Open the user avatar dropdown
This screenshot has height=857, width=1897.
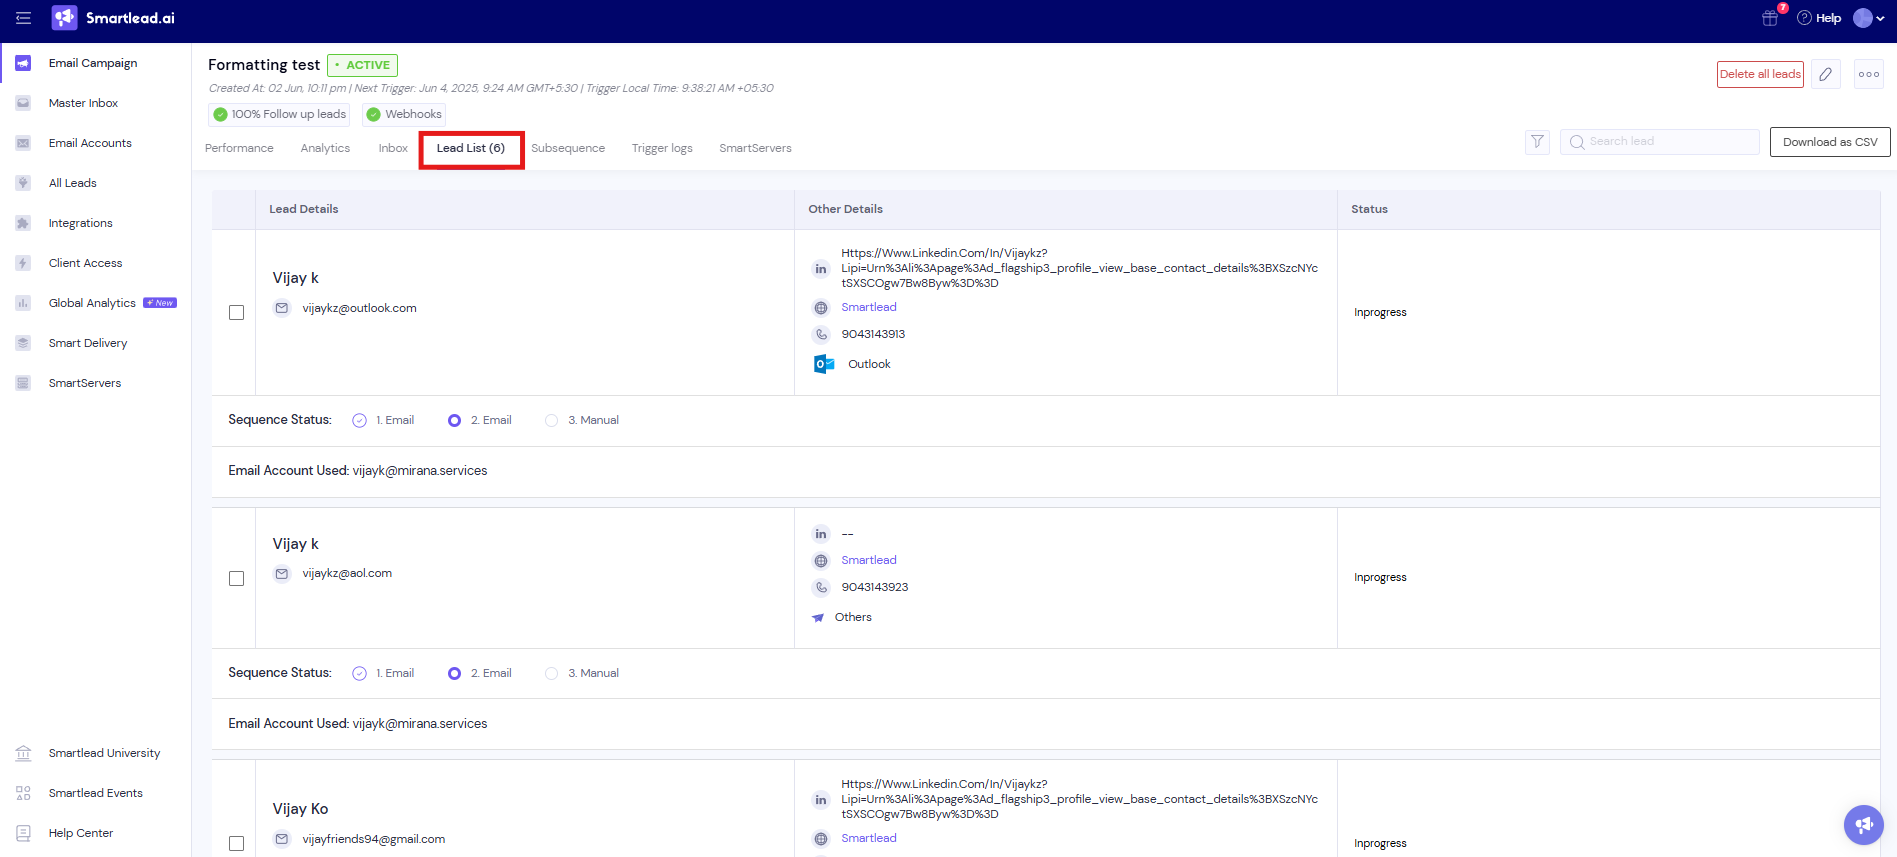[x=1868, y=18]
